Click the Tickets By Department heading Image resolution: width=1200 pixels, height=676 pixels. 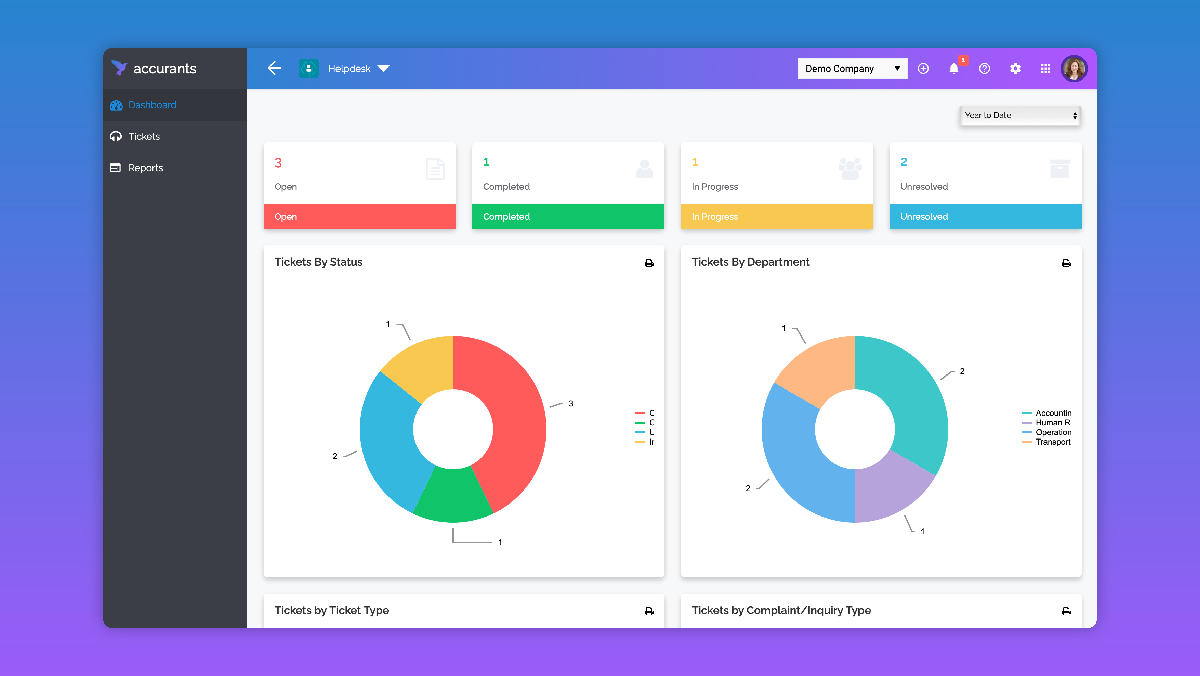[x=751, y=262]
